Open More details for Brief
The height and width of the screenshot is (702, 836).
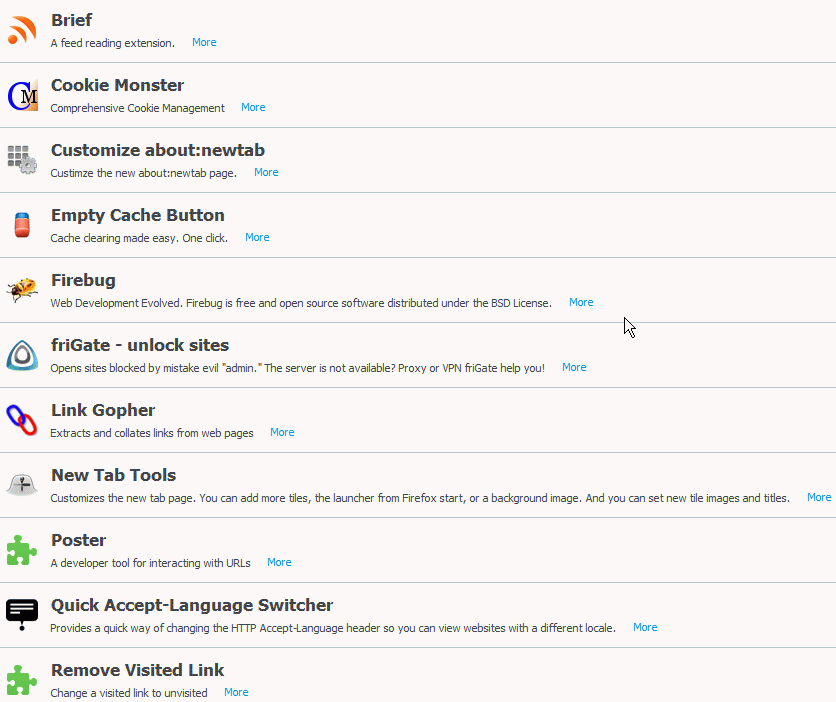204,42
